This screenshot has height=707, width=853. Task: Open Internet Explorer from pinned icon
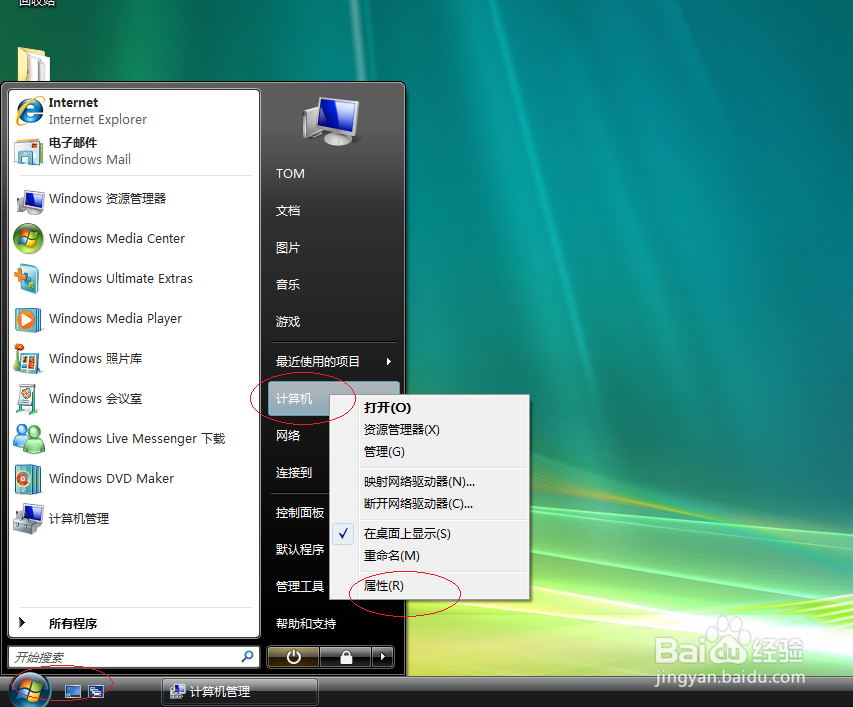pyautogui.click(x=29, y=111)
